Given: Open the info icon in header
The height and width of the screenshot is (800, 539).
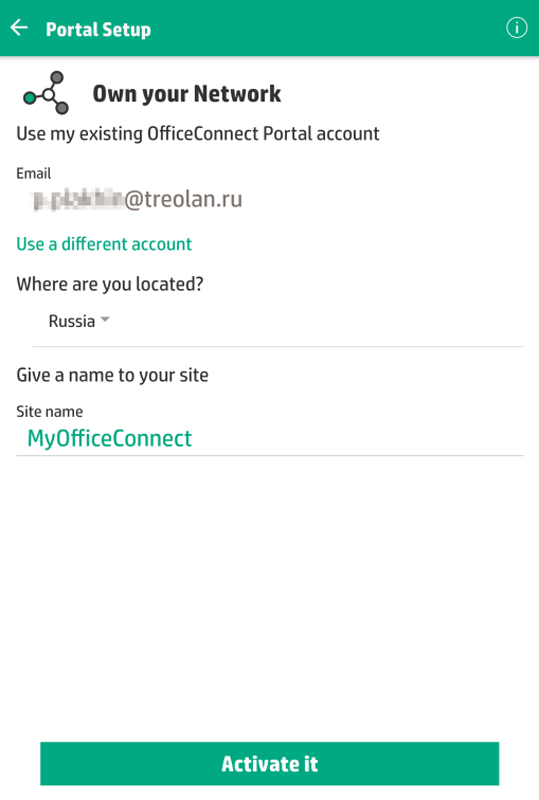Looking at the screenshot, I should 517,28.
